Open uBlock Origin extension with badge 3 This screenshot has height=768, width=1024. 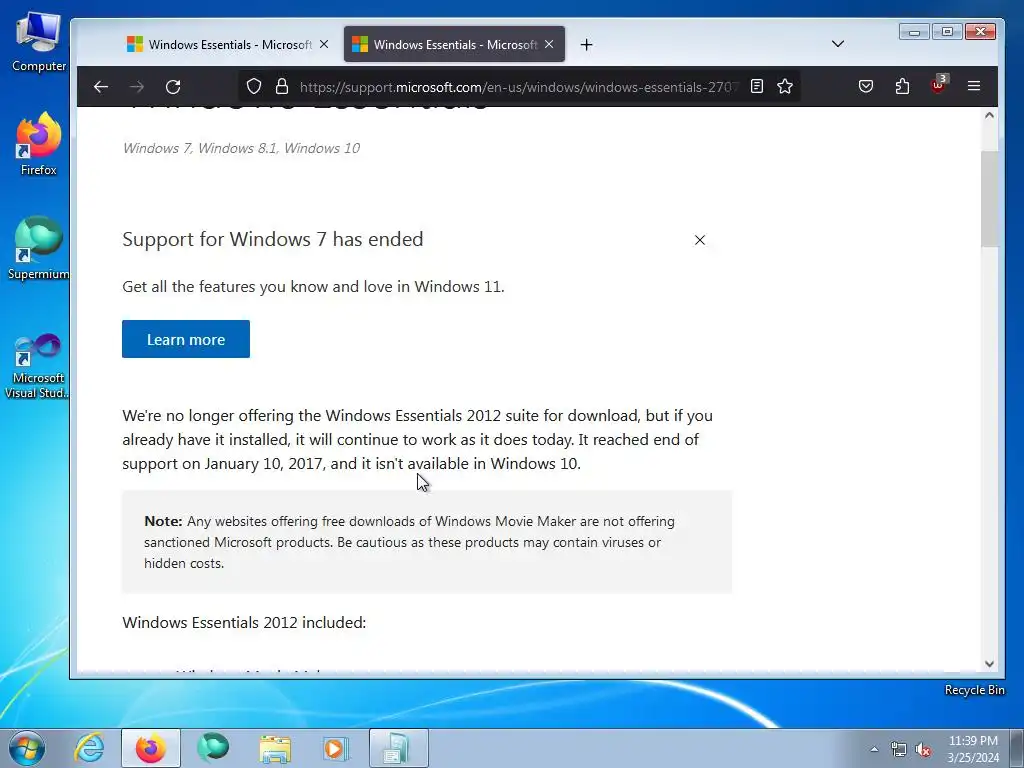pyautogui.click(x=938, y=86)
